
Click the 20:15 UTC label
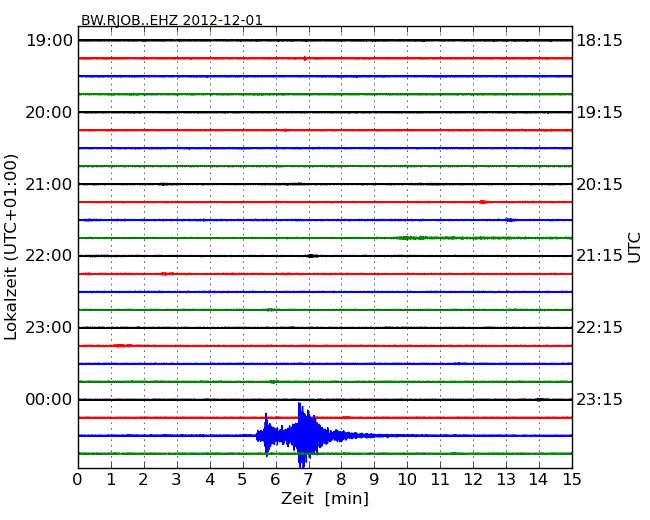599,184
